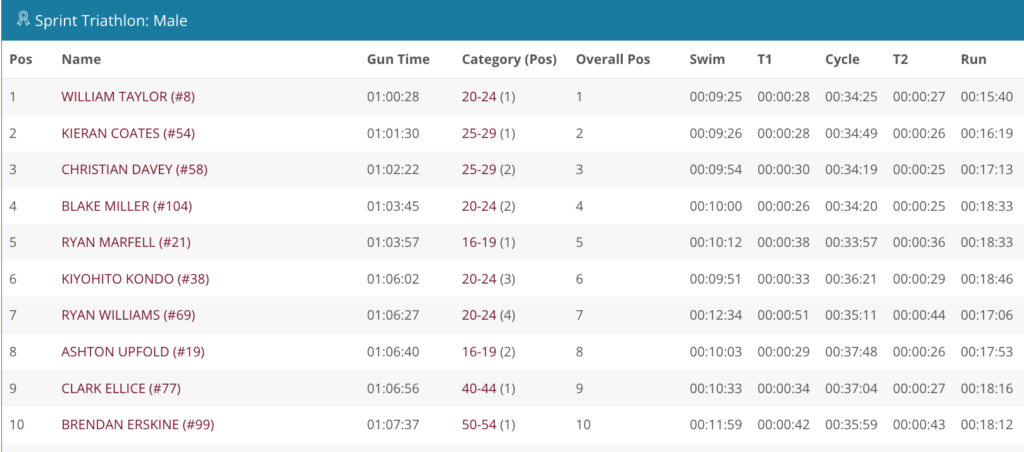The image size is (1024, 452).
Task: Select CHRISTIAN DAVEY (#58) name link
Action: 134,170
